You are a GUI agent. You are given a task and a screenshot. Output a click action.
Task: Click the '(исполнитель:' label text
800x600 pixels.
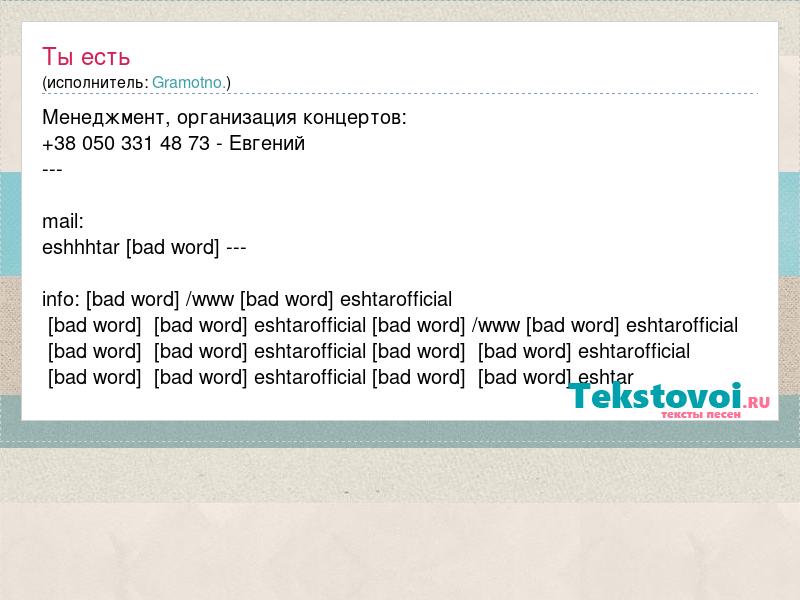click(x=95, y=83)
